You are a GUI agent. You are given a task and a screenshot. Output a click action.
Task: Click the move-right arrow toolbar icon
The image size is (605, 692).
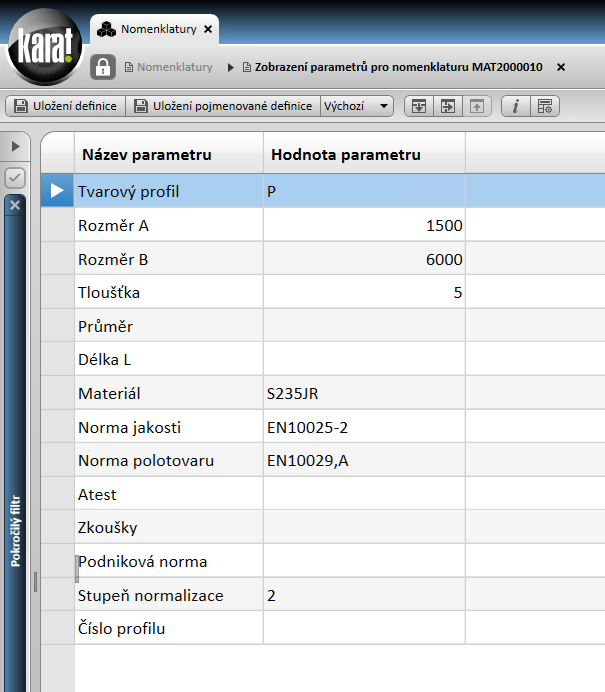point(447,106)
